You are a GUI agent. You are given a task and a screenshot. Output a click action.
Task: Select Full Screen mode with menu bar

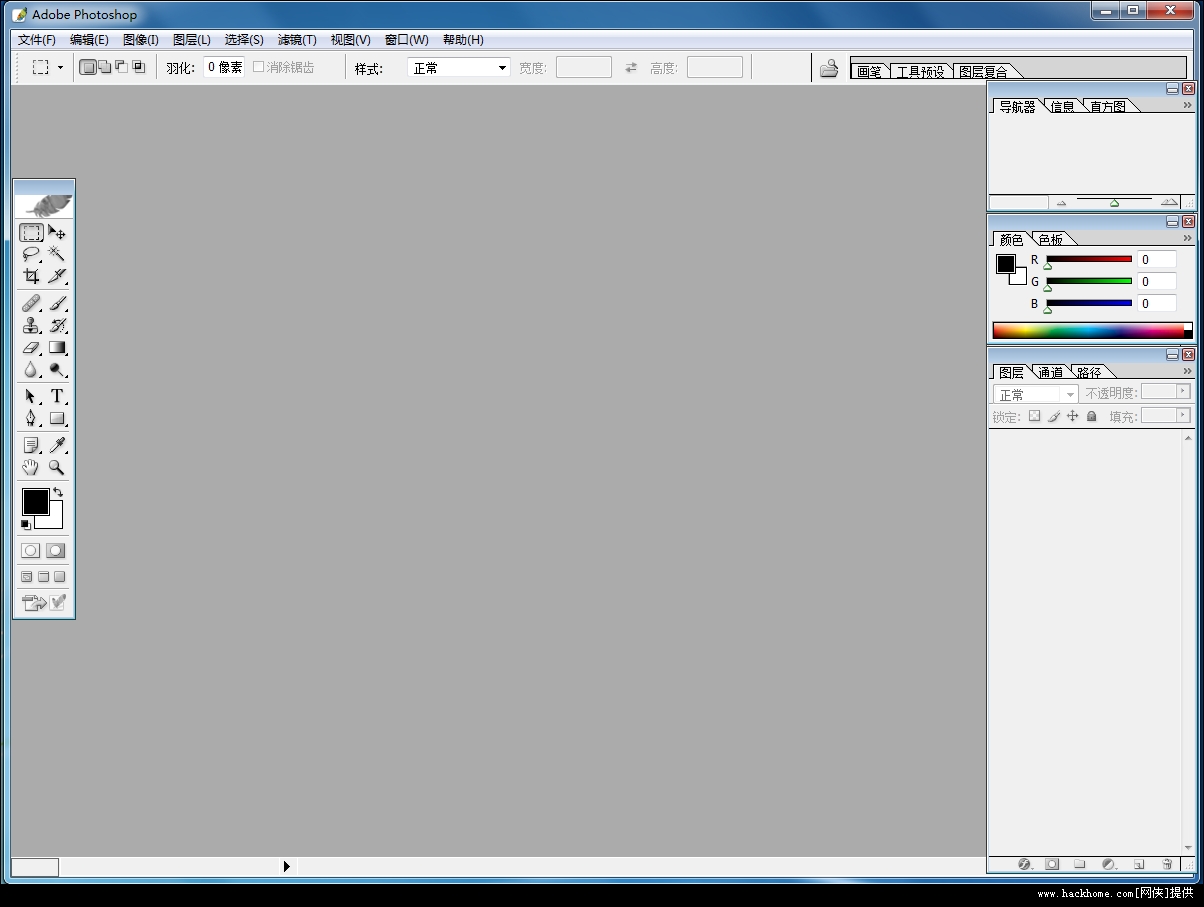point(43,577)
